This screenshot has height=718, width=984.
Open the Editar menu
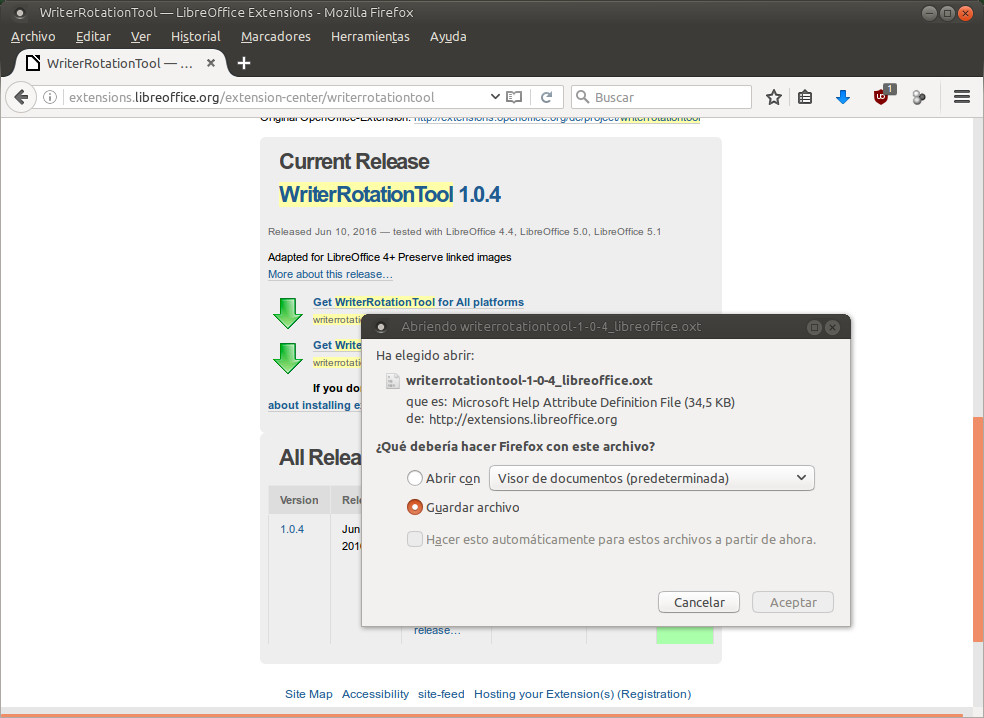(94, 36)
